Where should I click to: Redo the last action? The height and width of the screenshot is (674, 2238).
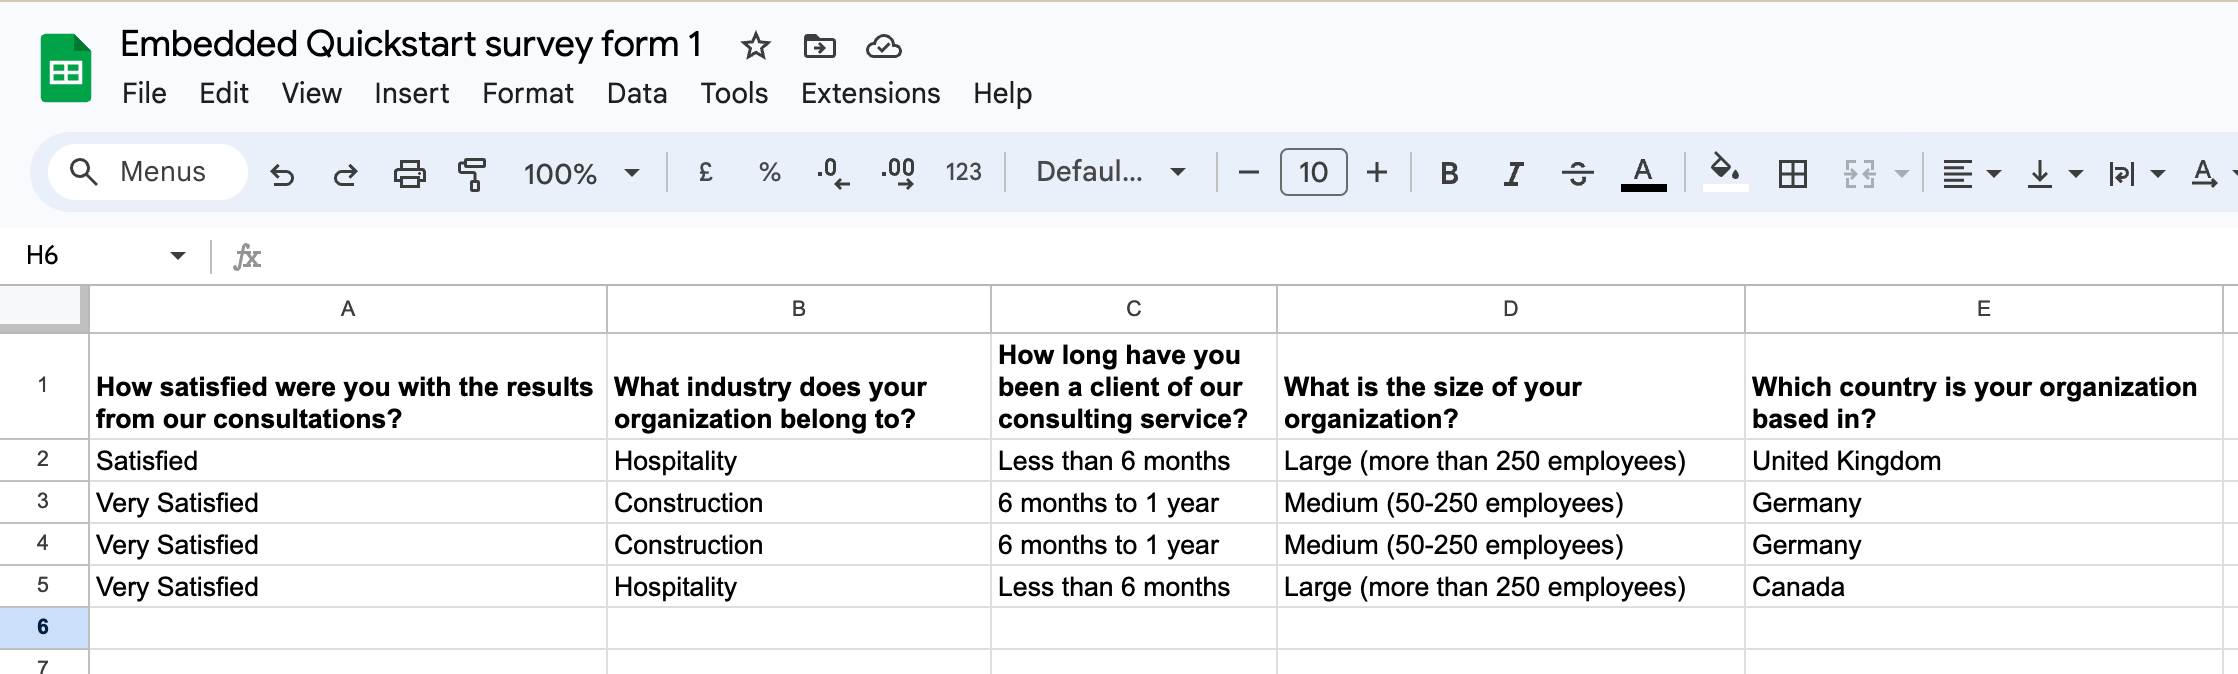(x=346, y=172)
